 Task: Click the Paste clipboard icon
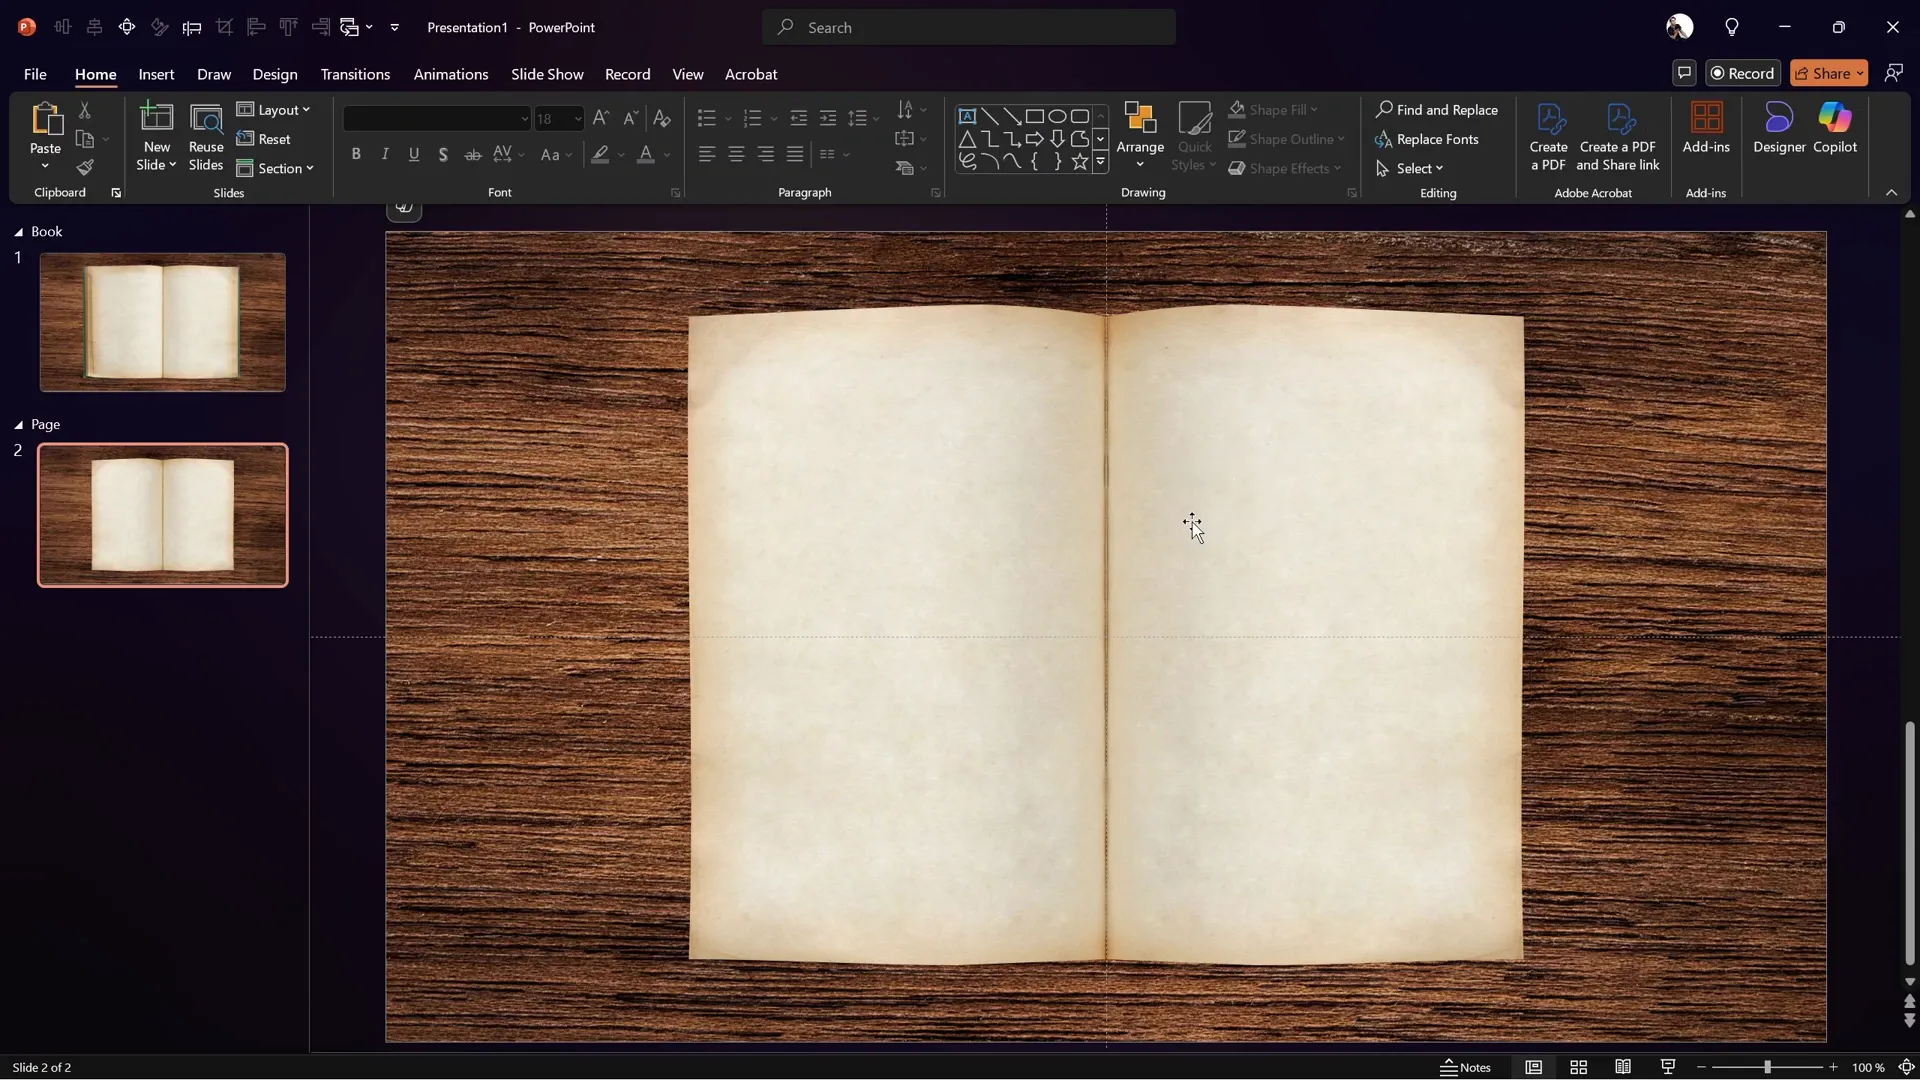[x=45, y=119]
